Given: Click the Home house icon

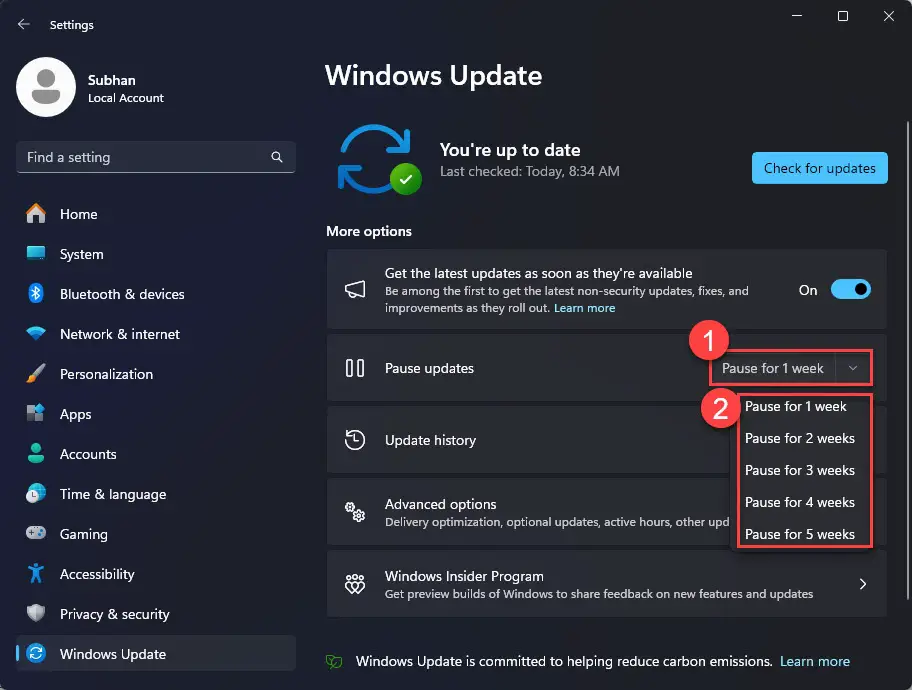Looking at the screenshot, I should [35, 214].
